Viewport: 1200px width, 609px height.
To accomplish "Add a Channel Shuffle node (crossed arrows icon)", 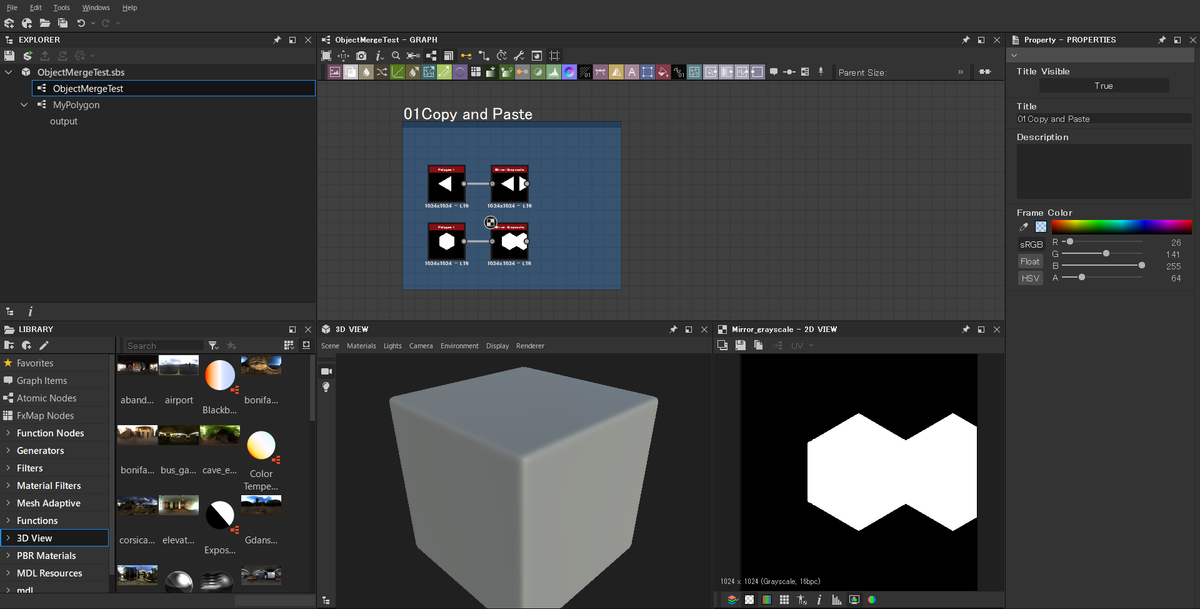I will 381,72.
